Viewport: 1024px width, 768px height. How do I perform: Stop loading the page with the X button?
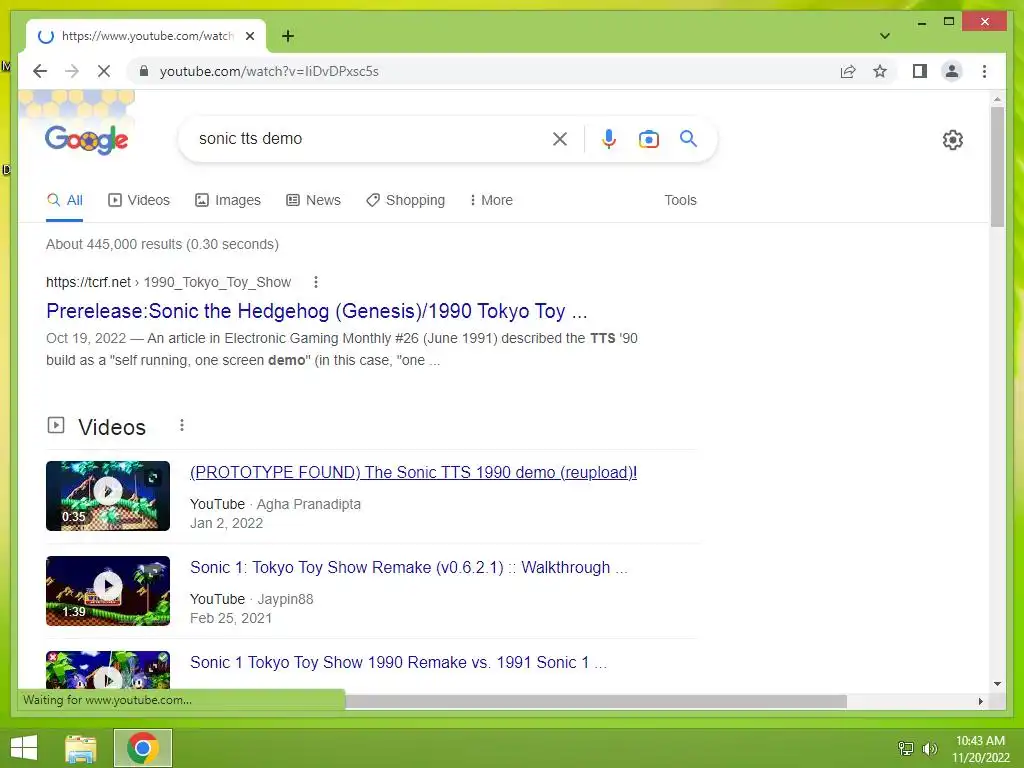click(104, 71)
